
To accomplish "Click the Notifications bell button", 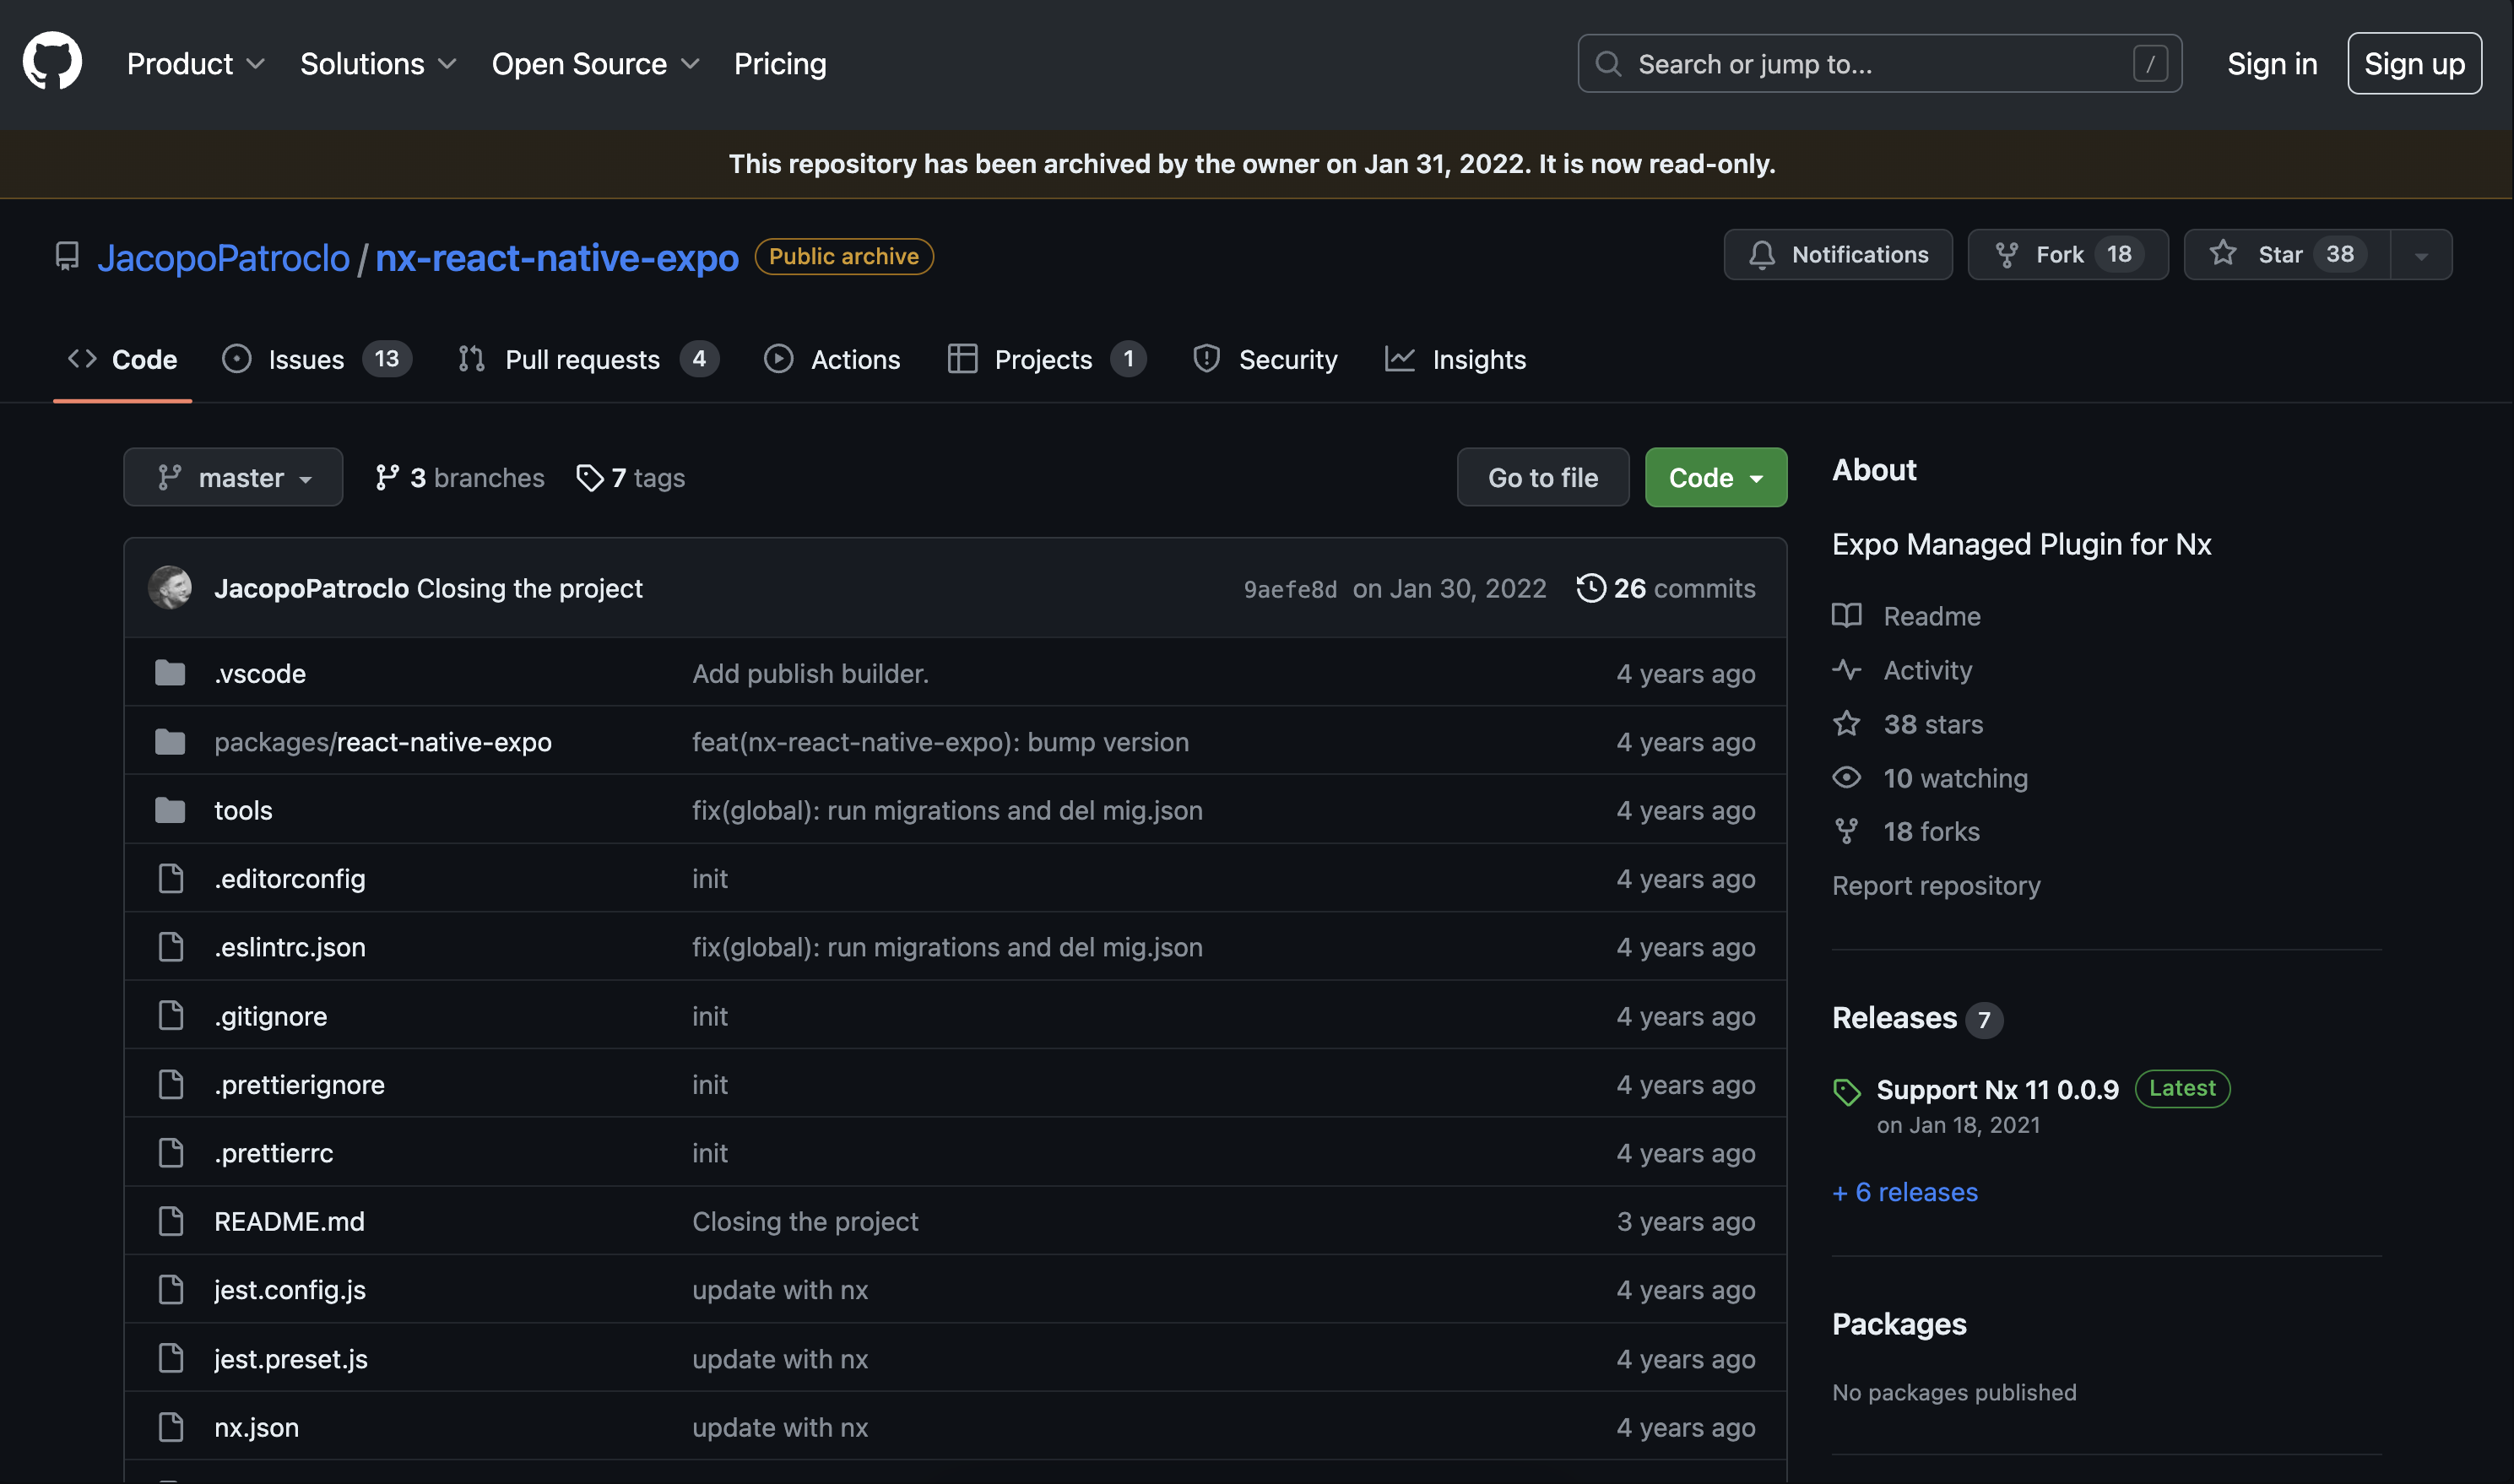I will 1837,255.
